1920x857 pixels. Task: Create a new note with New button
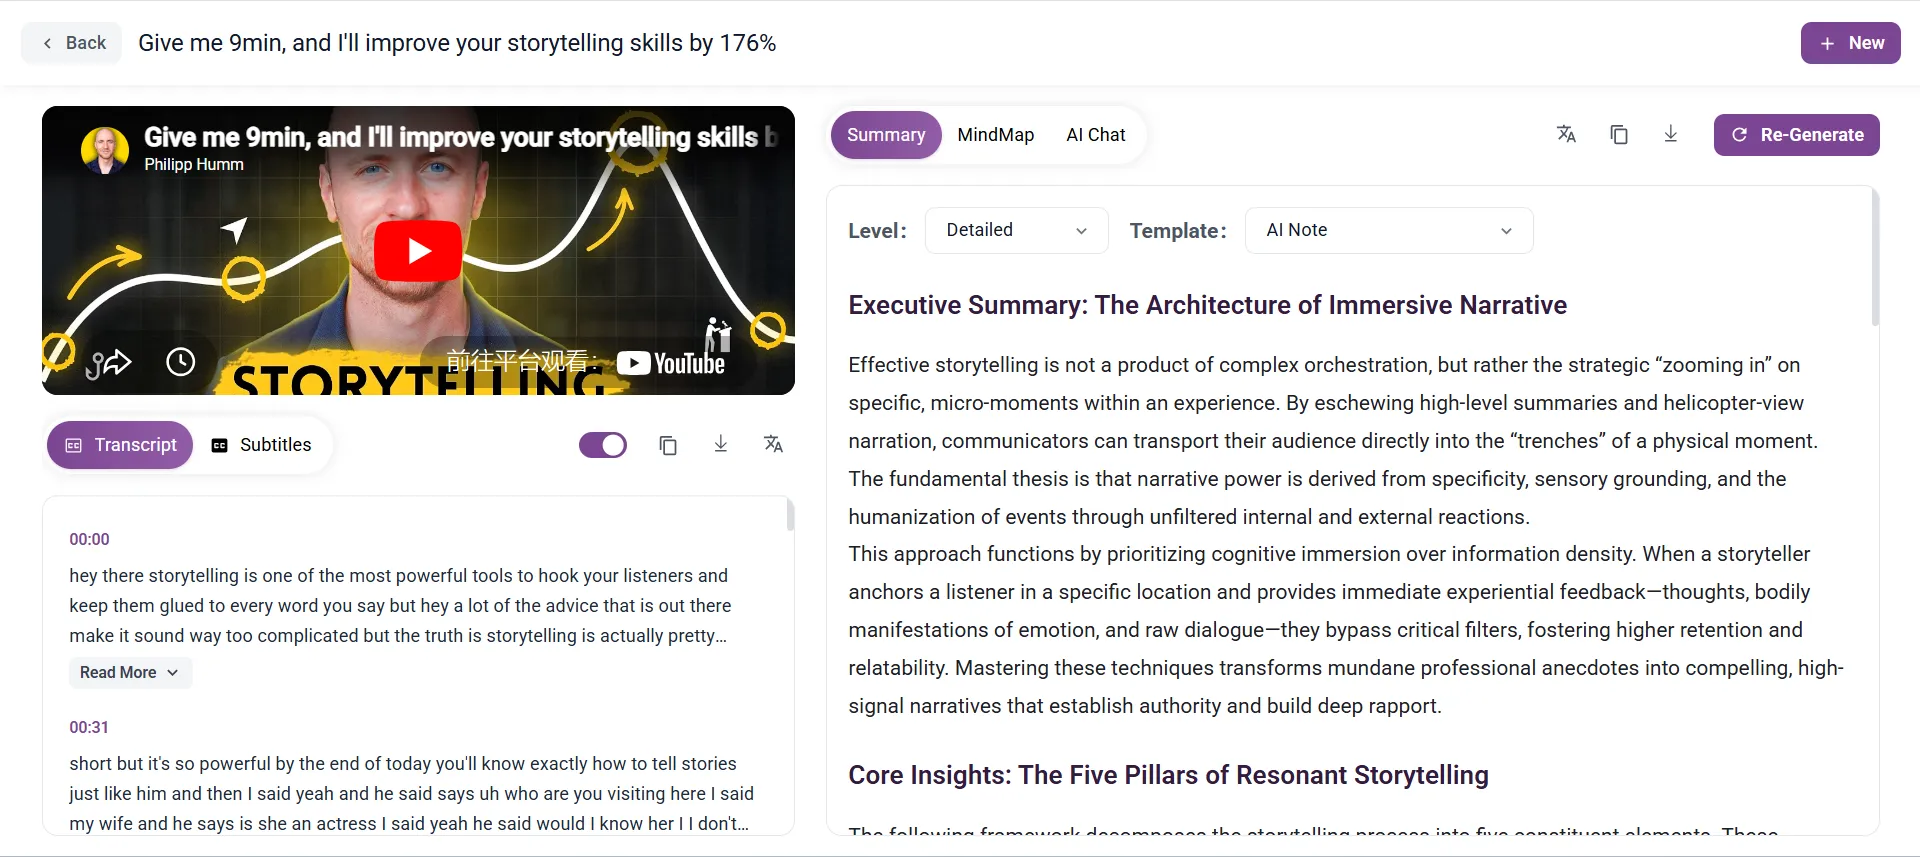(1850, 43)
